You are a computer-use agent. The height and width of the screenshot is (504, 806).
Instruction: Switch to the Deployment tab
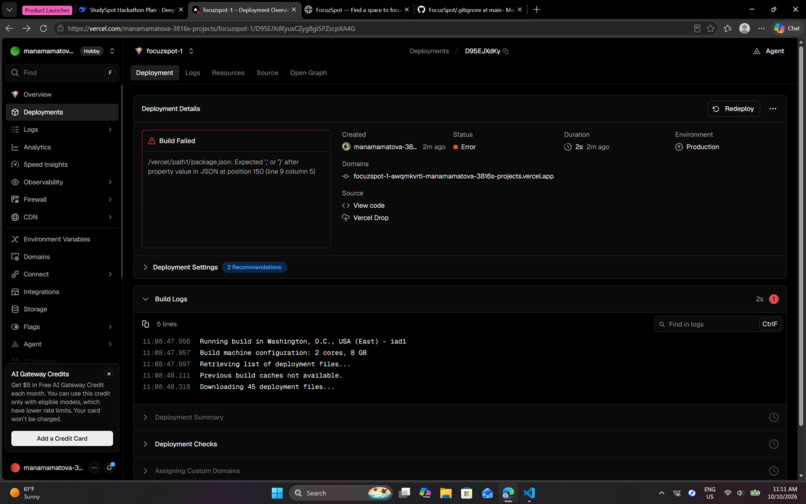point(154,73)
